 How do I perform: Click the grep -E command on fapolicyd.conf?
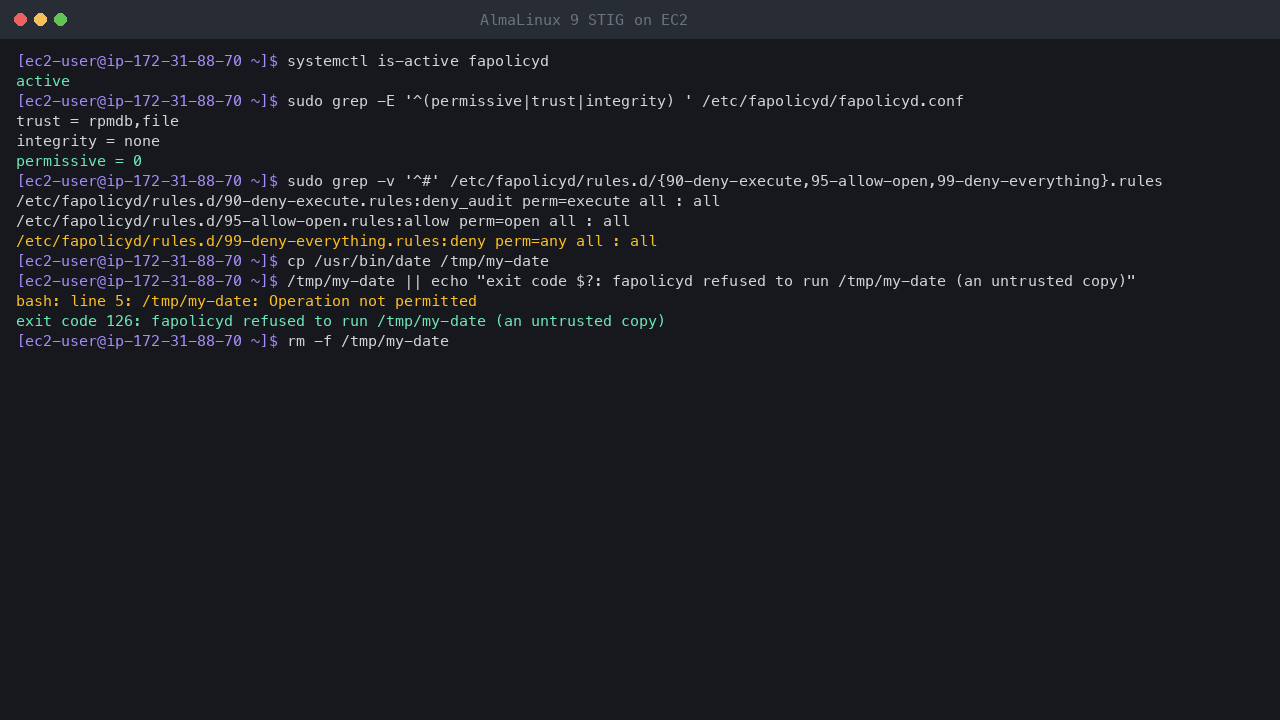click(x=625, y=101)
